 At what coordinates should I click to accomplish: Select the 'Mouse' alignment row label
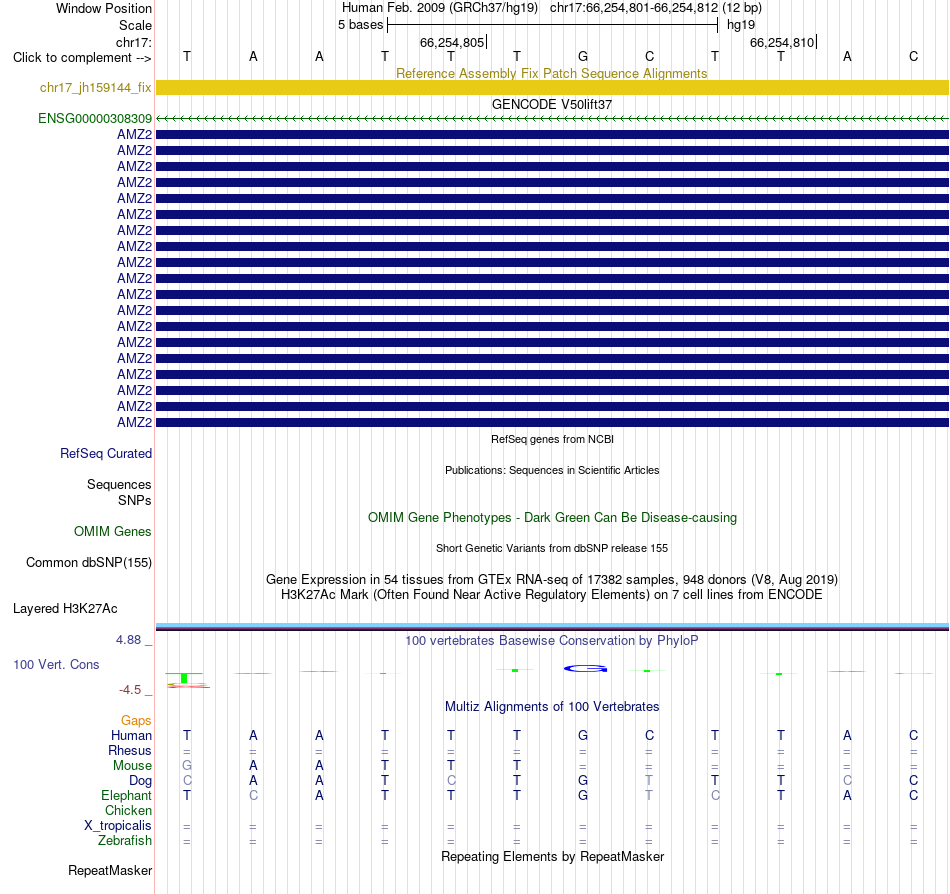(132, 766)
